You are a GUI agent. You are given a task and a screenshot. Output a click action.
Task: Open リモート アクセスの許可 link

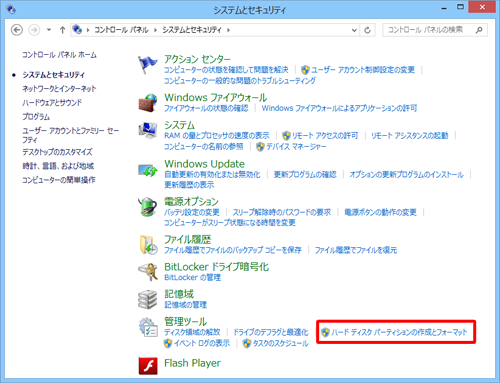click(x=325, y=136)
